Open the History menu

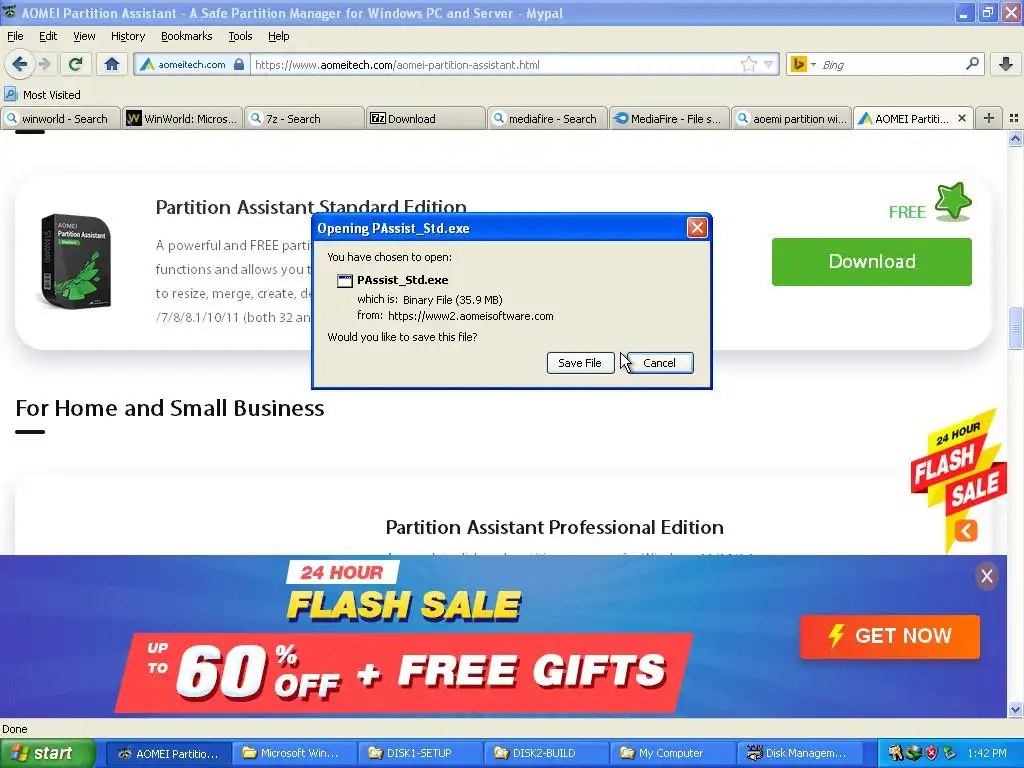click(x=127, y=36)
